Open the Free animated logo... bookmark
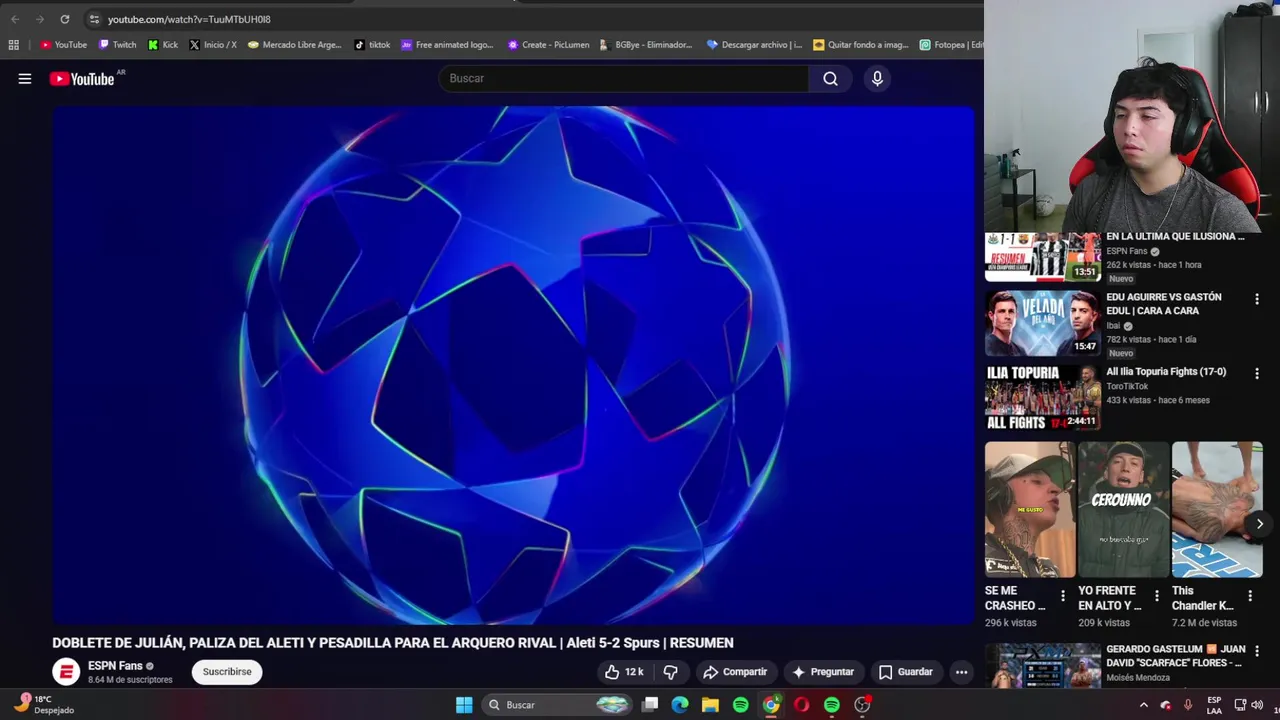 [x=447, y=45]
